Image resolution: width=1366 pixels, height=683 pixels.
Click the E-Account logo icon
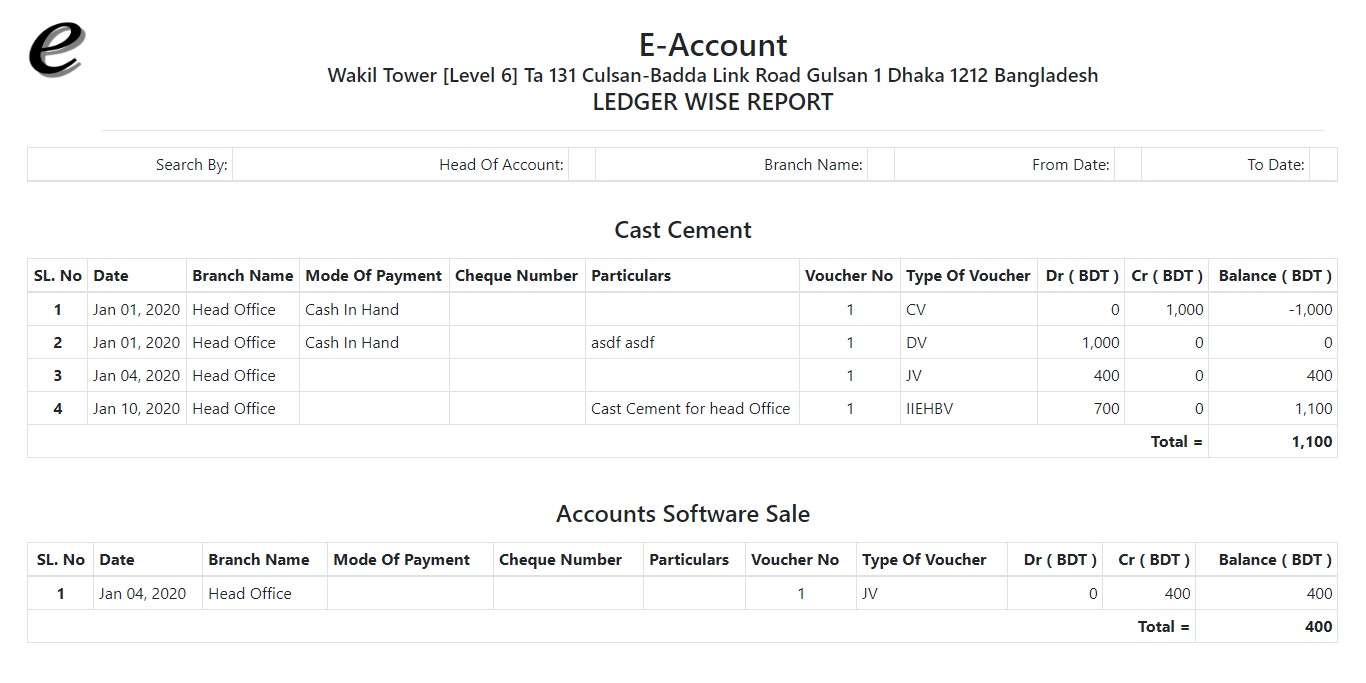coord(55,48)
